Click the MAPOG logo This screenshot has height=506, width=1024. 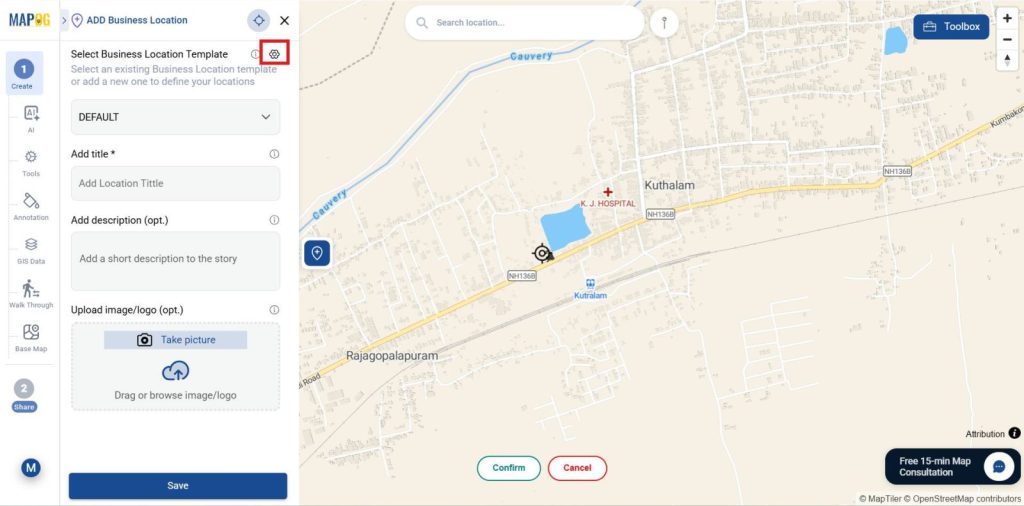tap(29, 20)
